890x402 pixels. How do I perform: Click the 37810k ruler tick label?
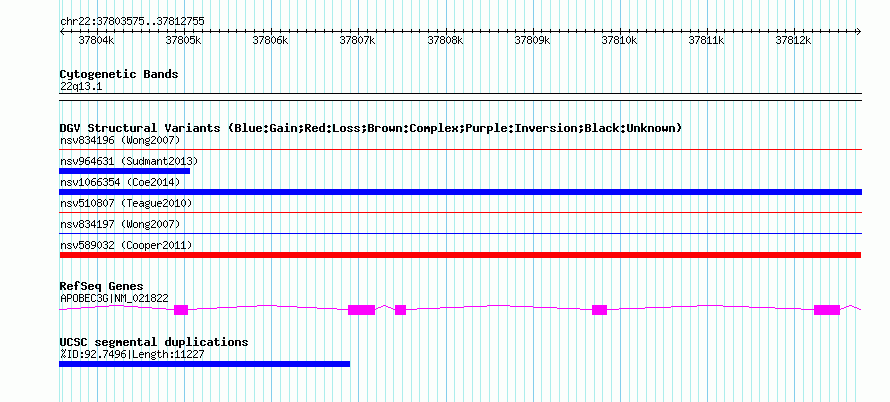pos(620,40)
